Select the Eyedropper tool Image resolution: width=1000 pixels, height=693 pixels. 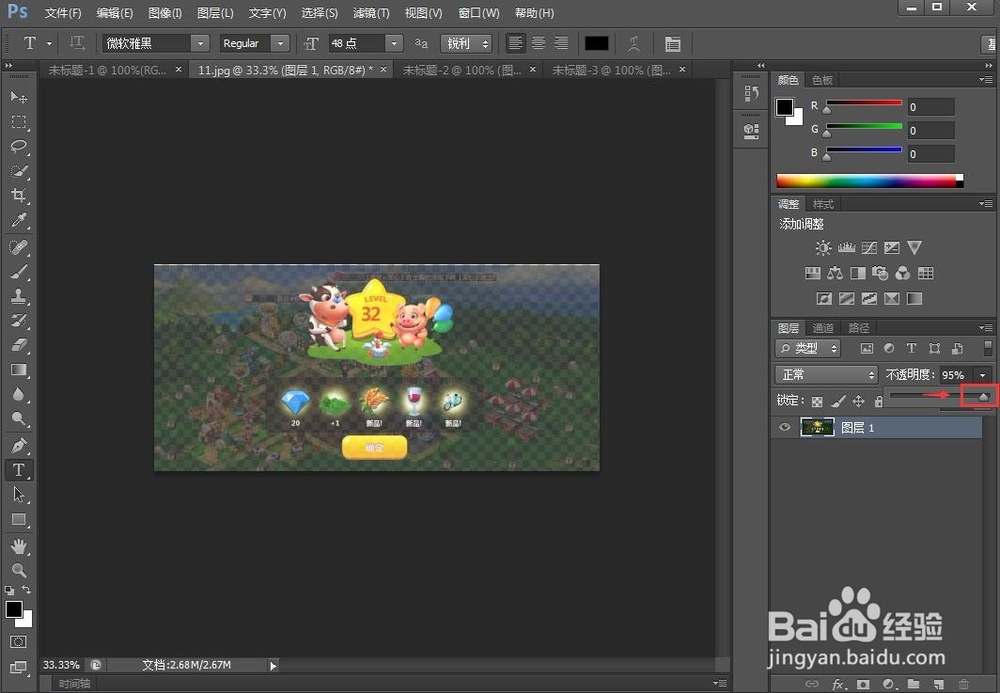coord(18,221)
